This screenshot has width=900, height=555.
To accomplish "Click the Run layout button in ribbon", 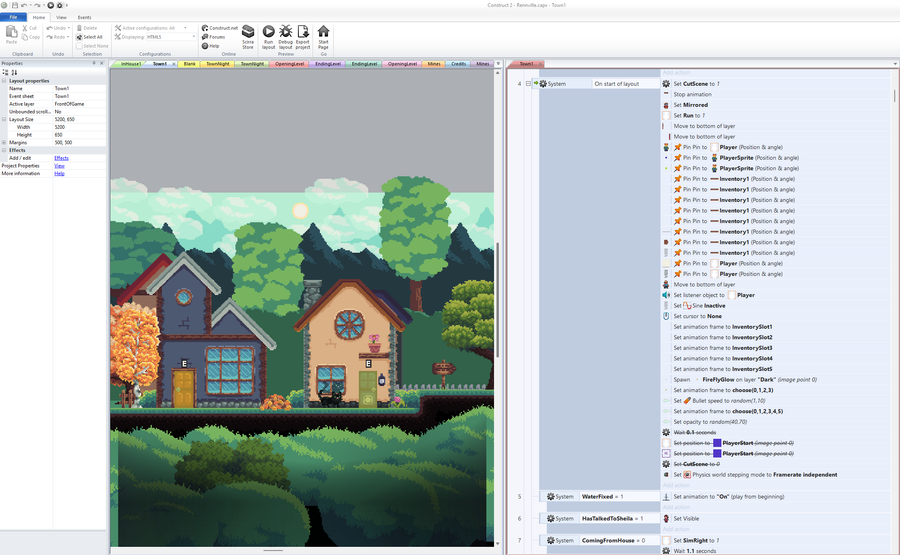I will coord(268,37).
